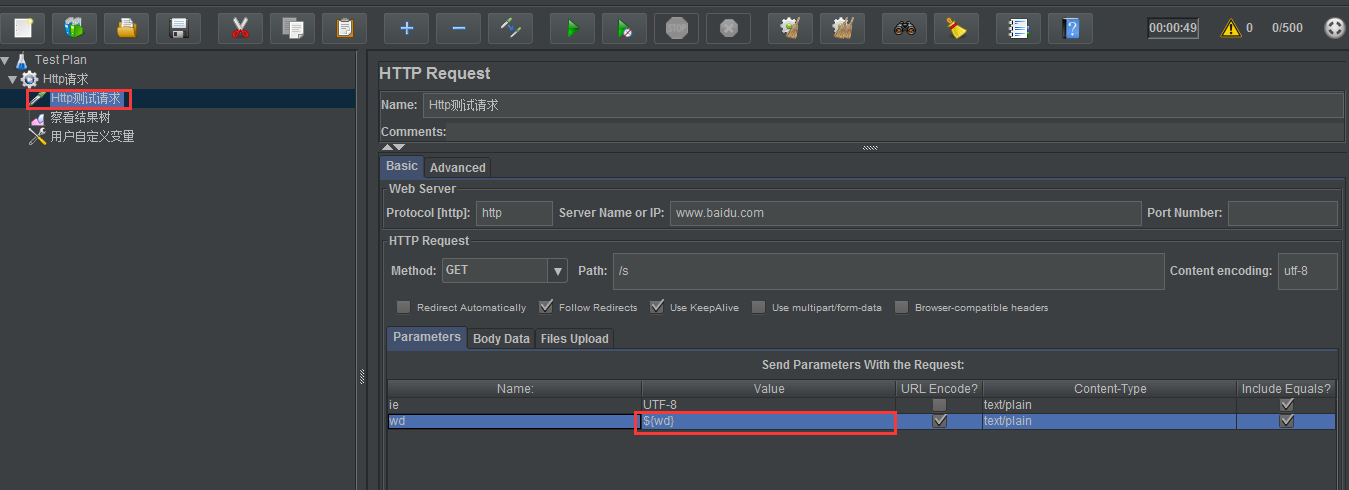Click the Content-Type column header
Image resolution: width=1349 pixels, height=490 pixels.
tap(1110, 388)
